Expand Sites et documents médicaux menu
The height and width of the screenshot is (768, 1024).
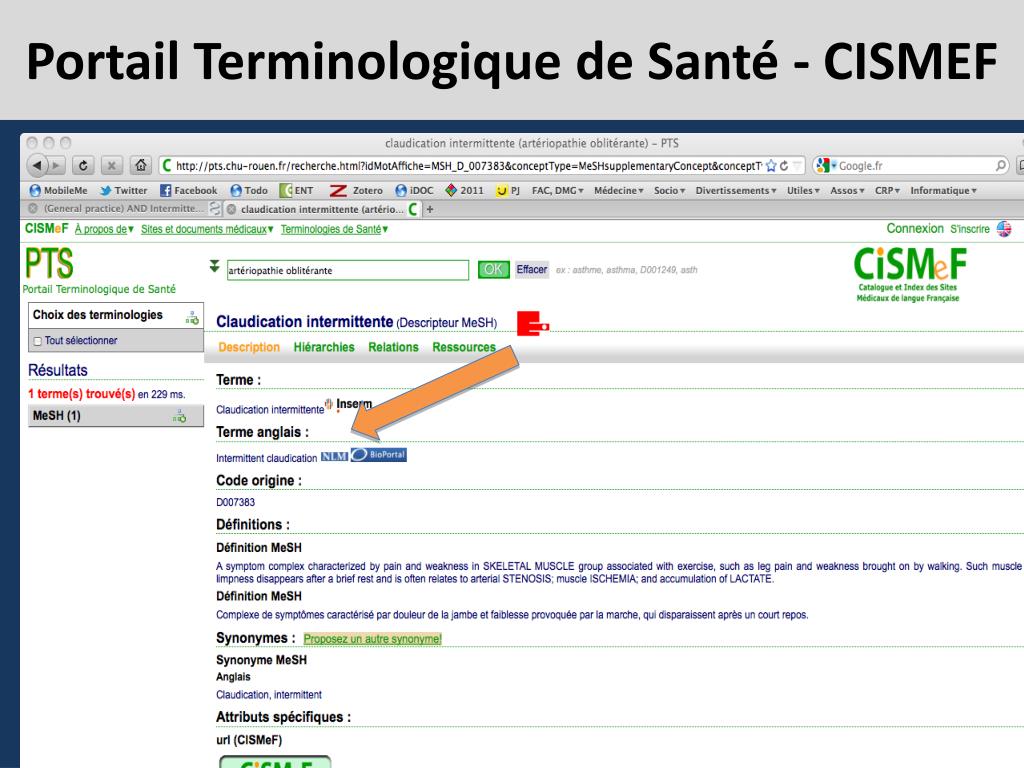click(x=207, y=229)
